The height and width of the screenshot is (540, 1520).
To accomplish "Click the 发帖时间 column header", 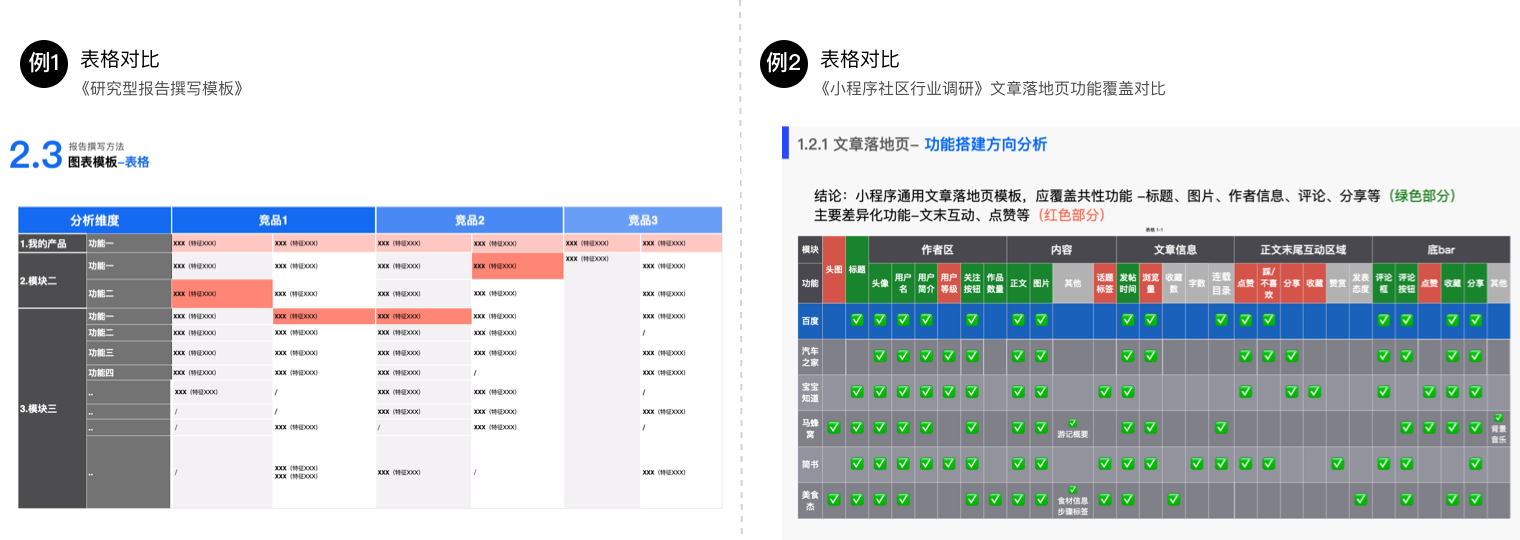I will click(x=1128, y=283).
